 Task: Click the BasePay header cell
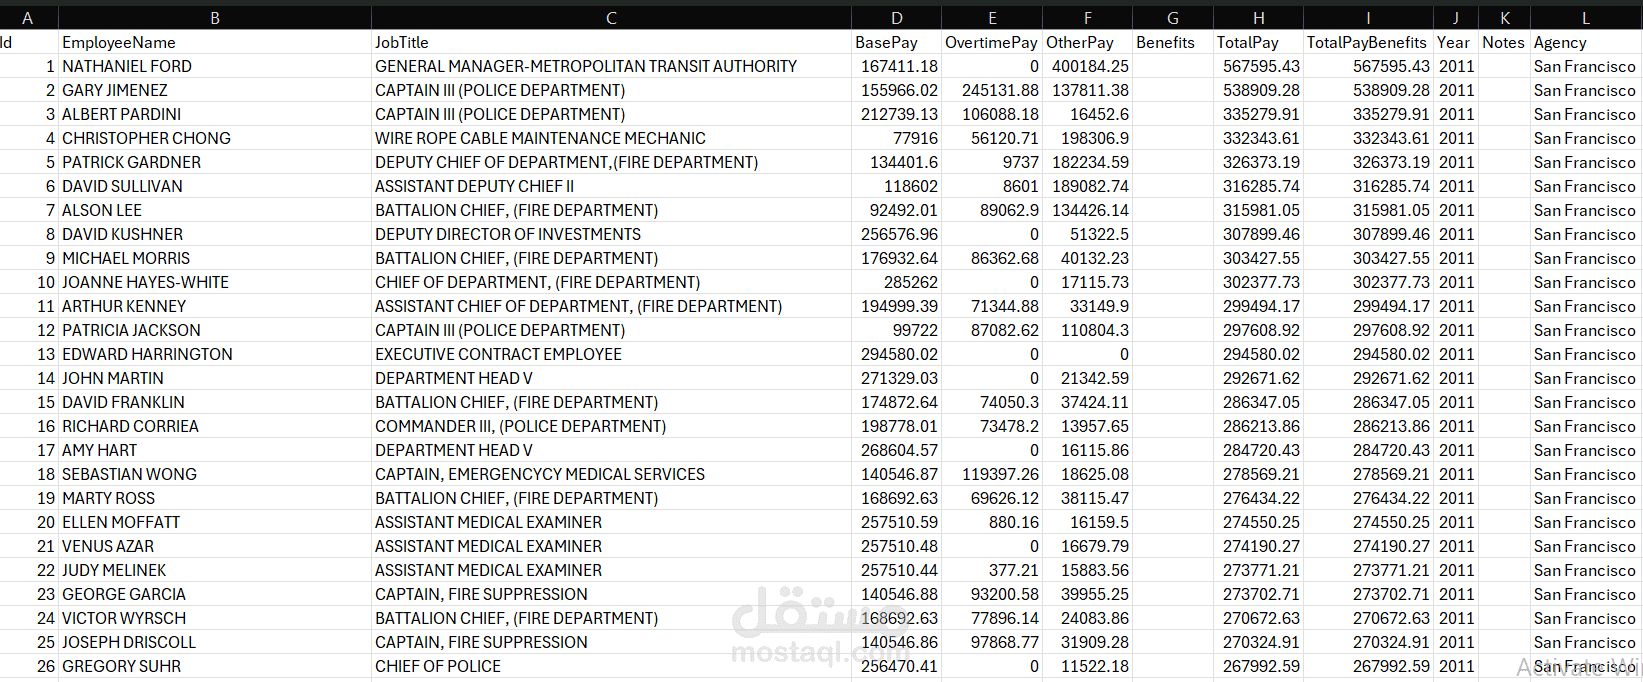(x=897, y=42)
